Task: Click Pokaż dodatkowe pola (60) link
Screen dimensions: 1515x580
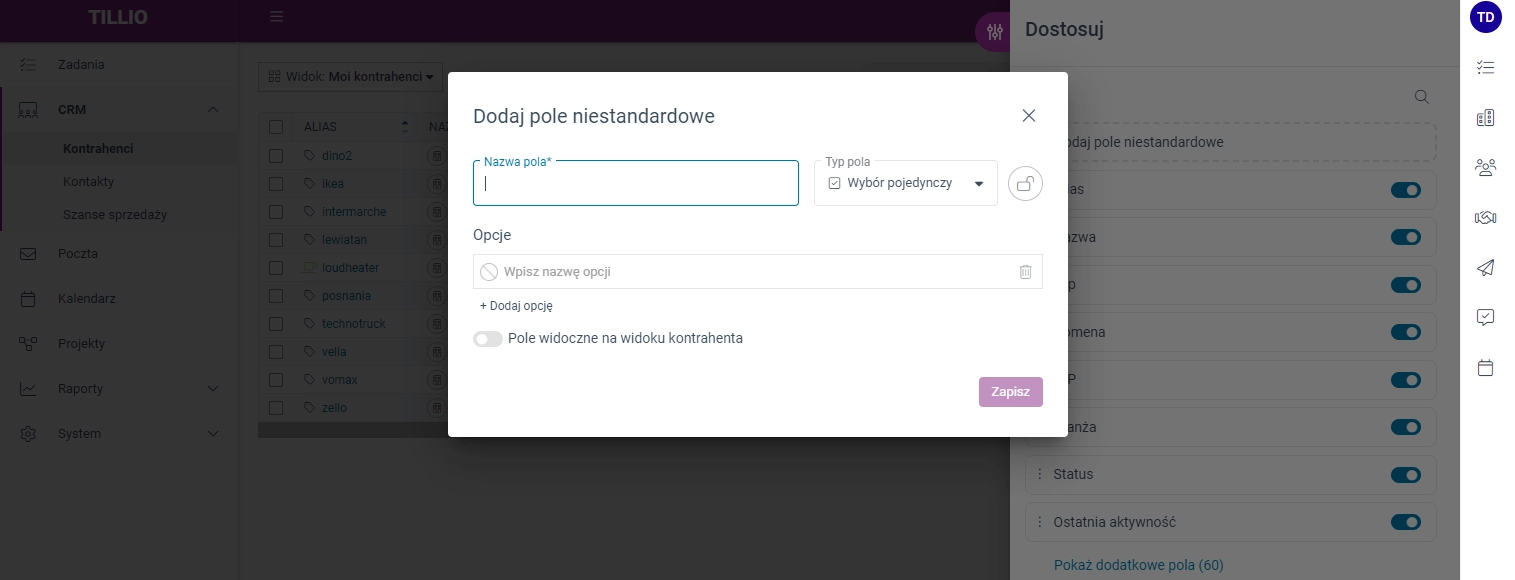Action: (1139, 566)
